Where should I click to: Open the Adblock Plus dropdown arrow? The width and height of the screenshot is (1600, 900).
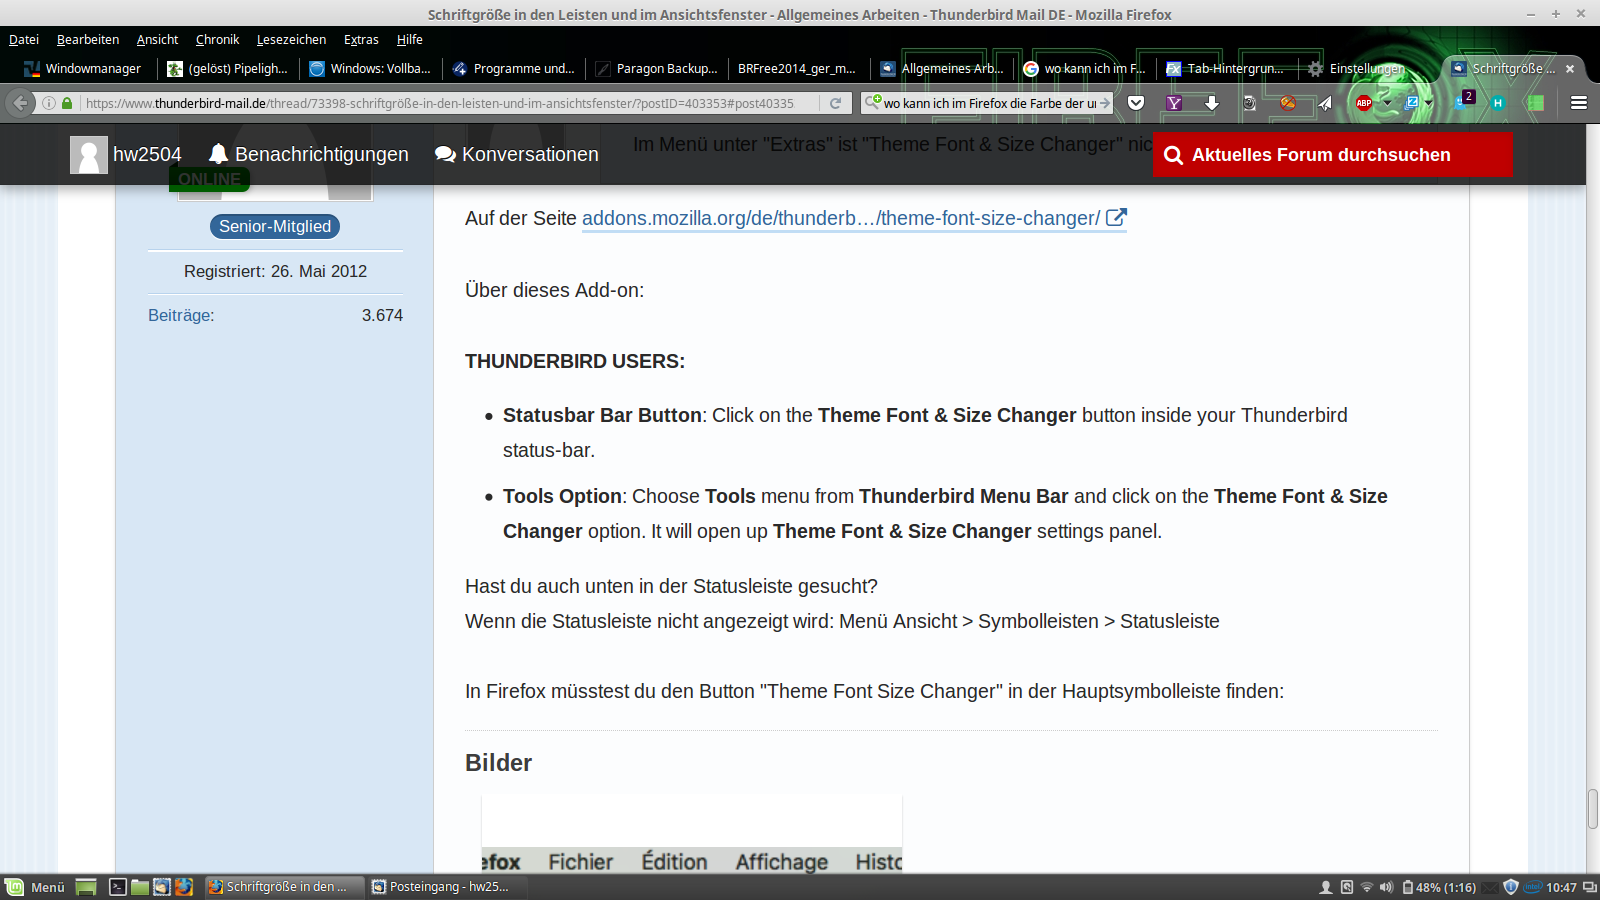point(1387,103)
